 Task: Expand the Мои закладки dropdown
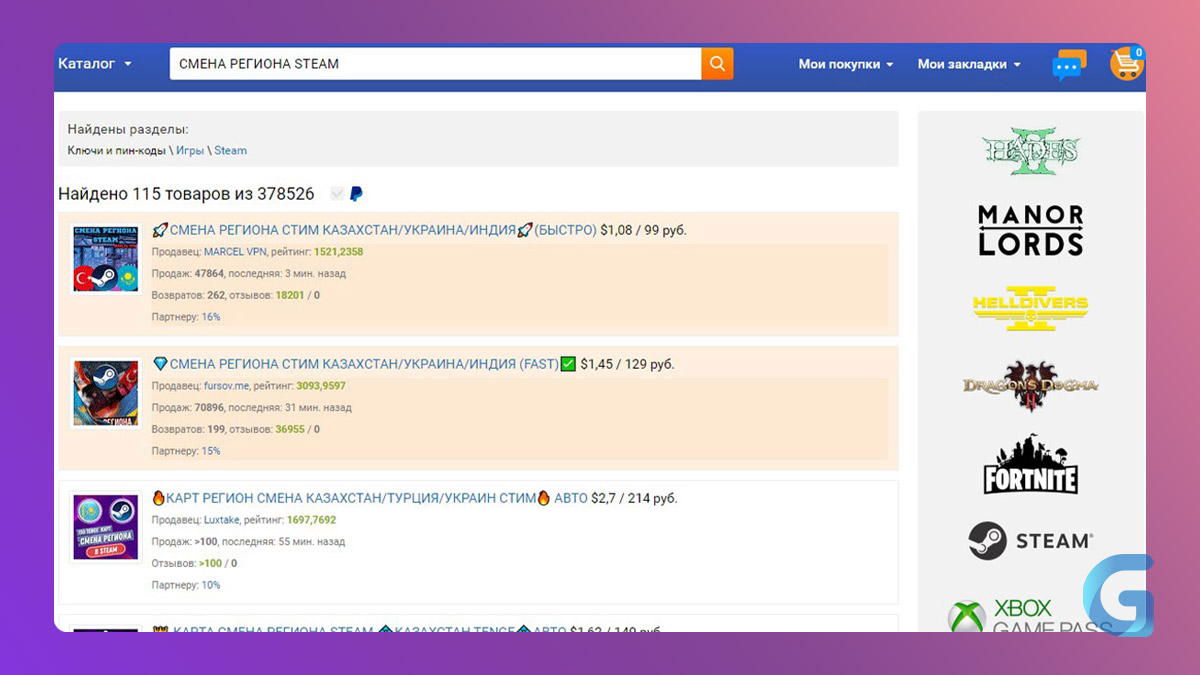click(970, 64)
